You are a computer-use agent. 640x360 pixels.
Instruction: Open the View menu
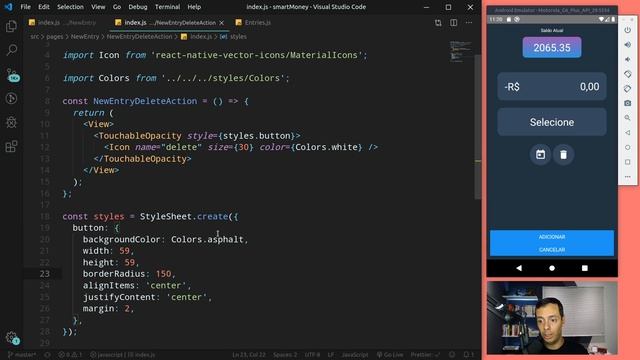tap(98, 7)
